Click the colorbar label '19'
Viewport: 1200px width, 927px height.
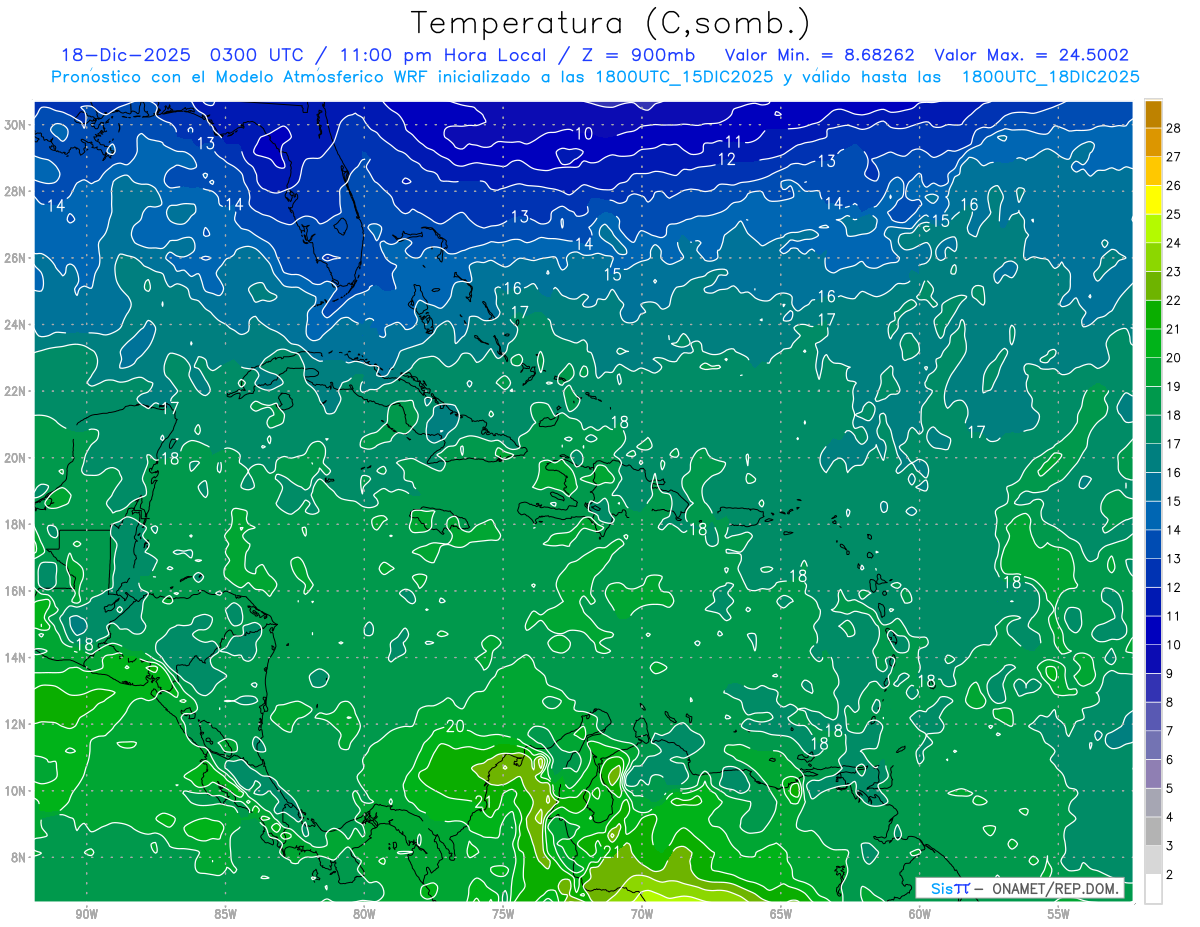point(1173,386)
